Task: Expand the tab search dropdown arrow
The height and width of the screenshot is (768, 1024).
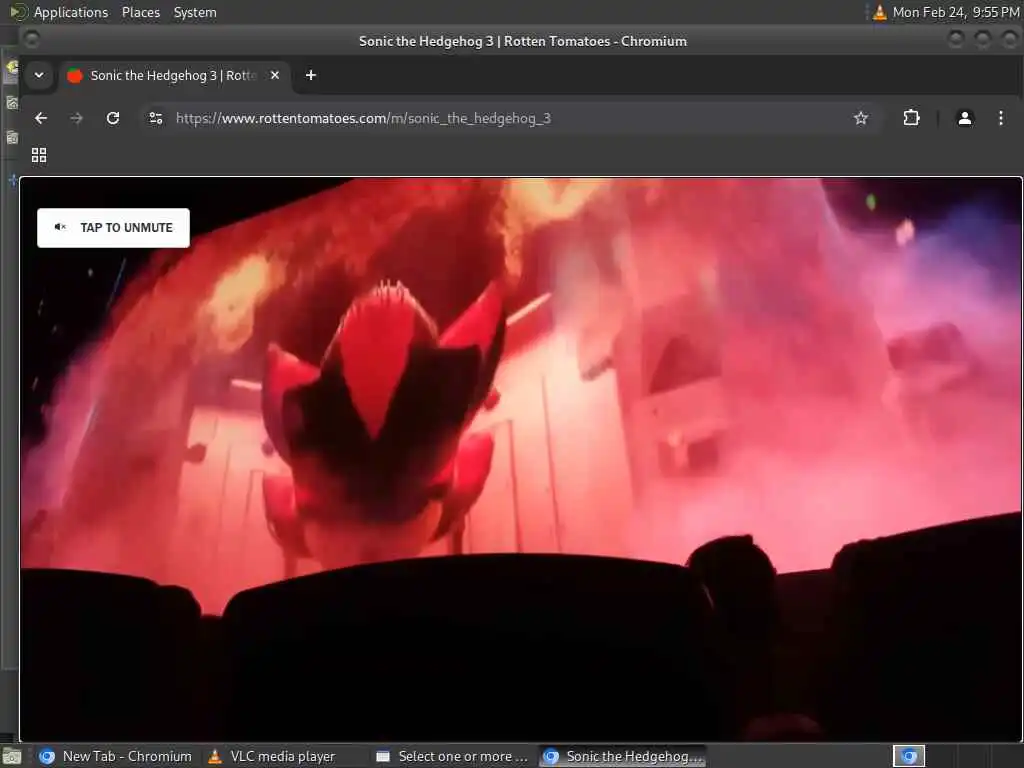Action: click(x=39, y=76)
